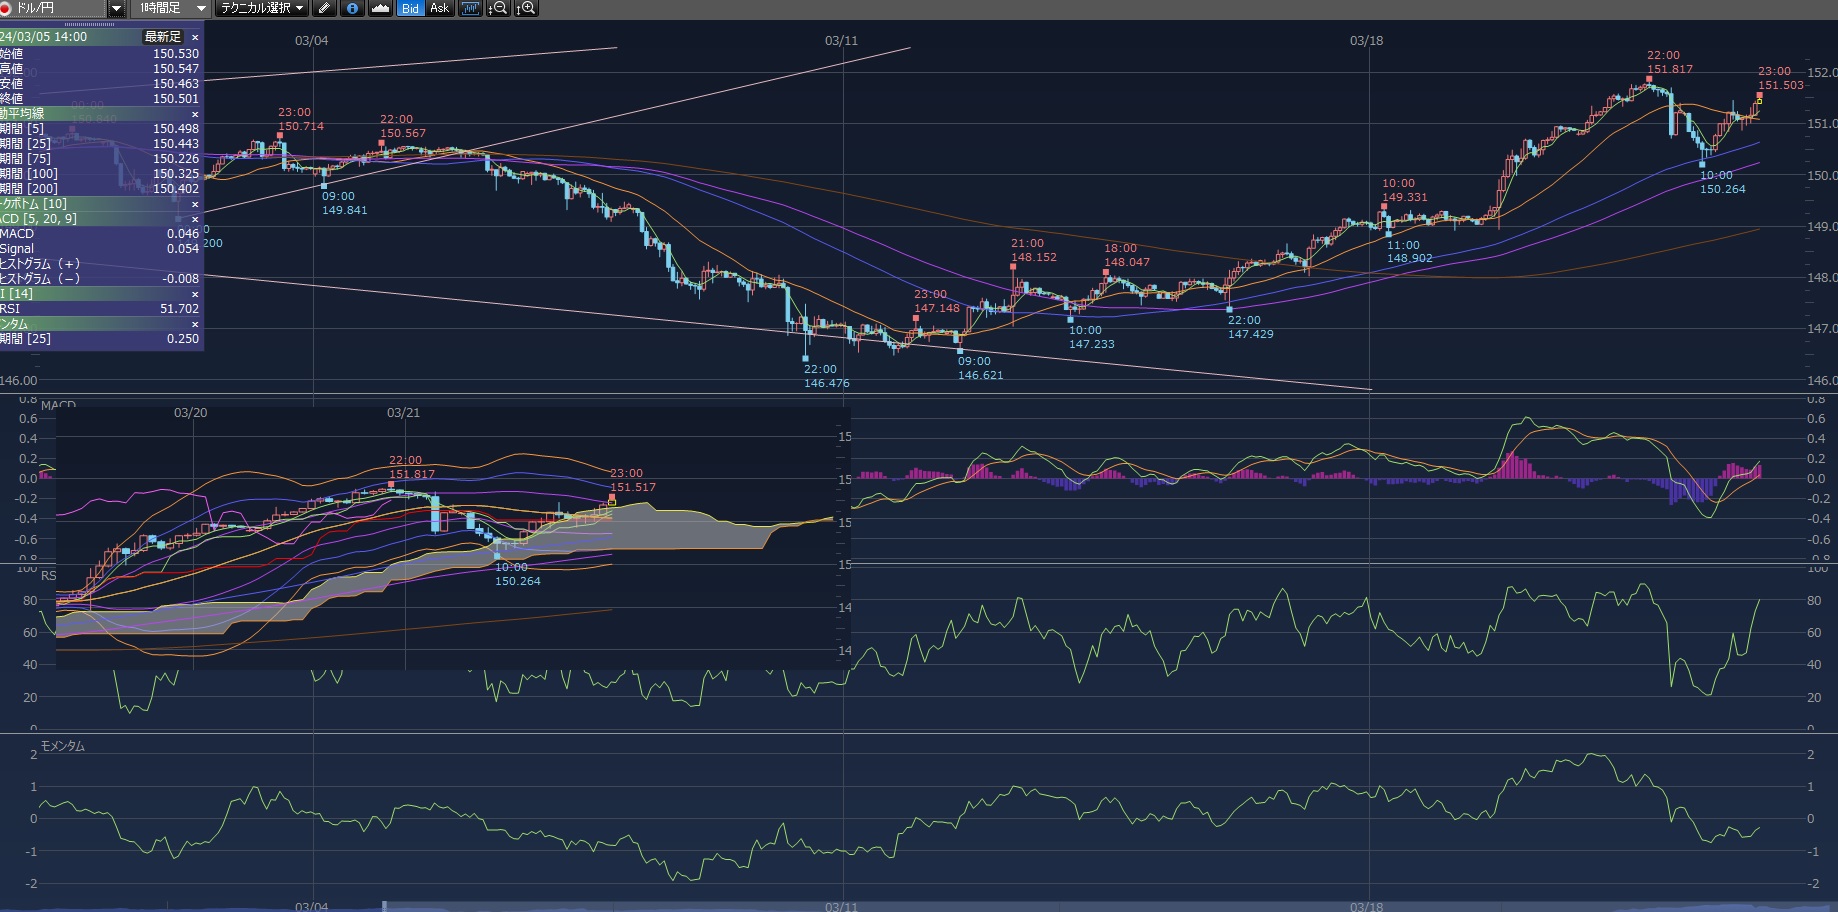Click the bottom timeline range slider handle
Viewport: 1838px width, 912px height.
point(384,906)
